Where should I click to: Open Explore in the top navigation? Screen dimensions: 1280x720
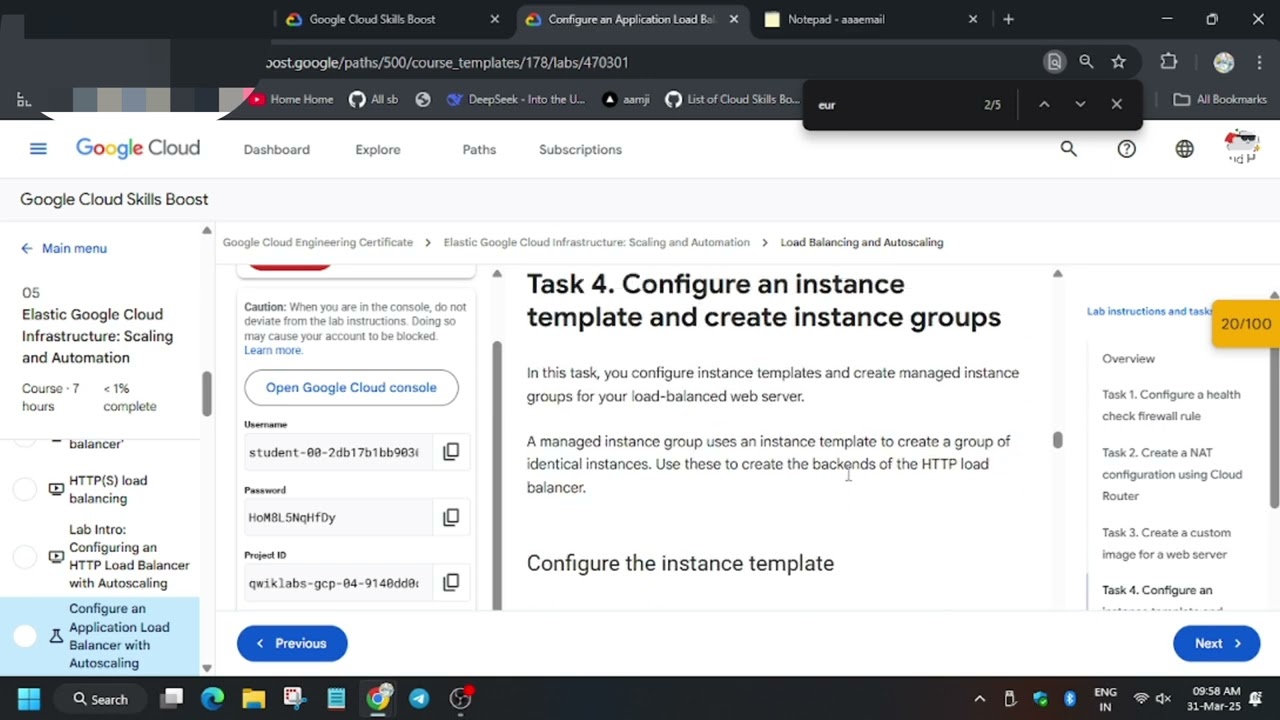(x=378, y=149)
